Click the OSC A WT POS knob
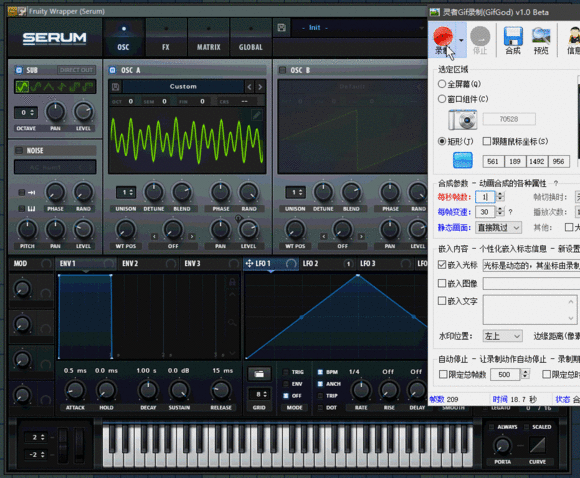Screen dimensions: 580x478 tap(126, 230)
